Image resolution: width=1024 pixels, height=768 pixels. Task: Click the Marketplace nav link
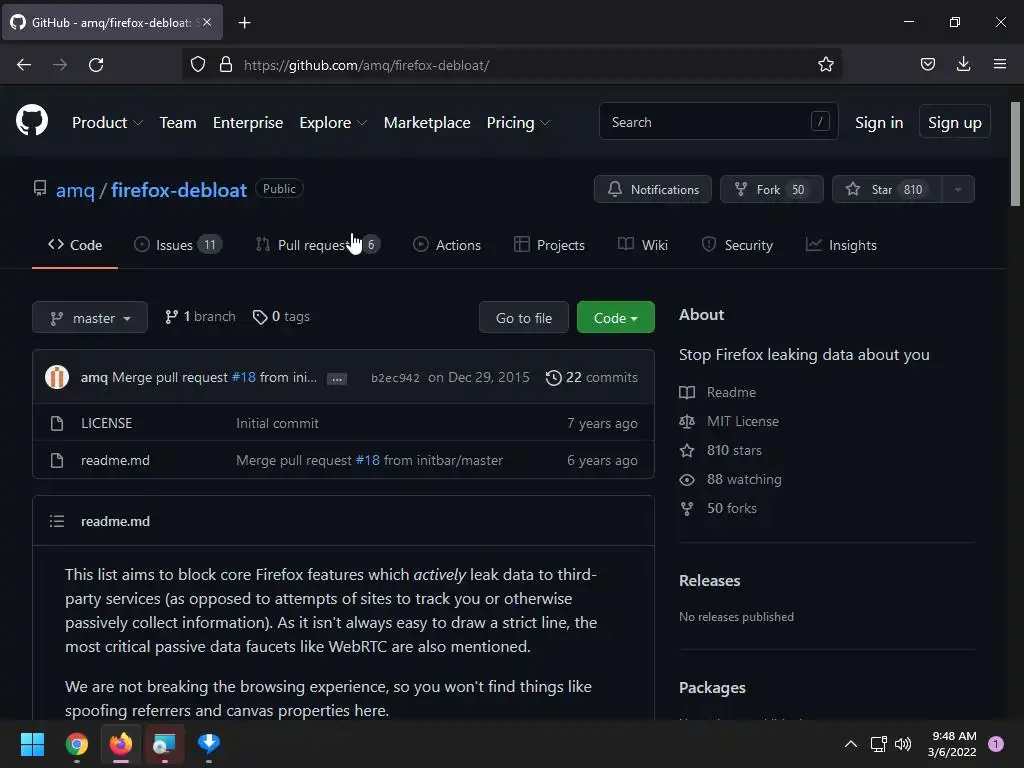[x=427, y=123]
